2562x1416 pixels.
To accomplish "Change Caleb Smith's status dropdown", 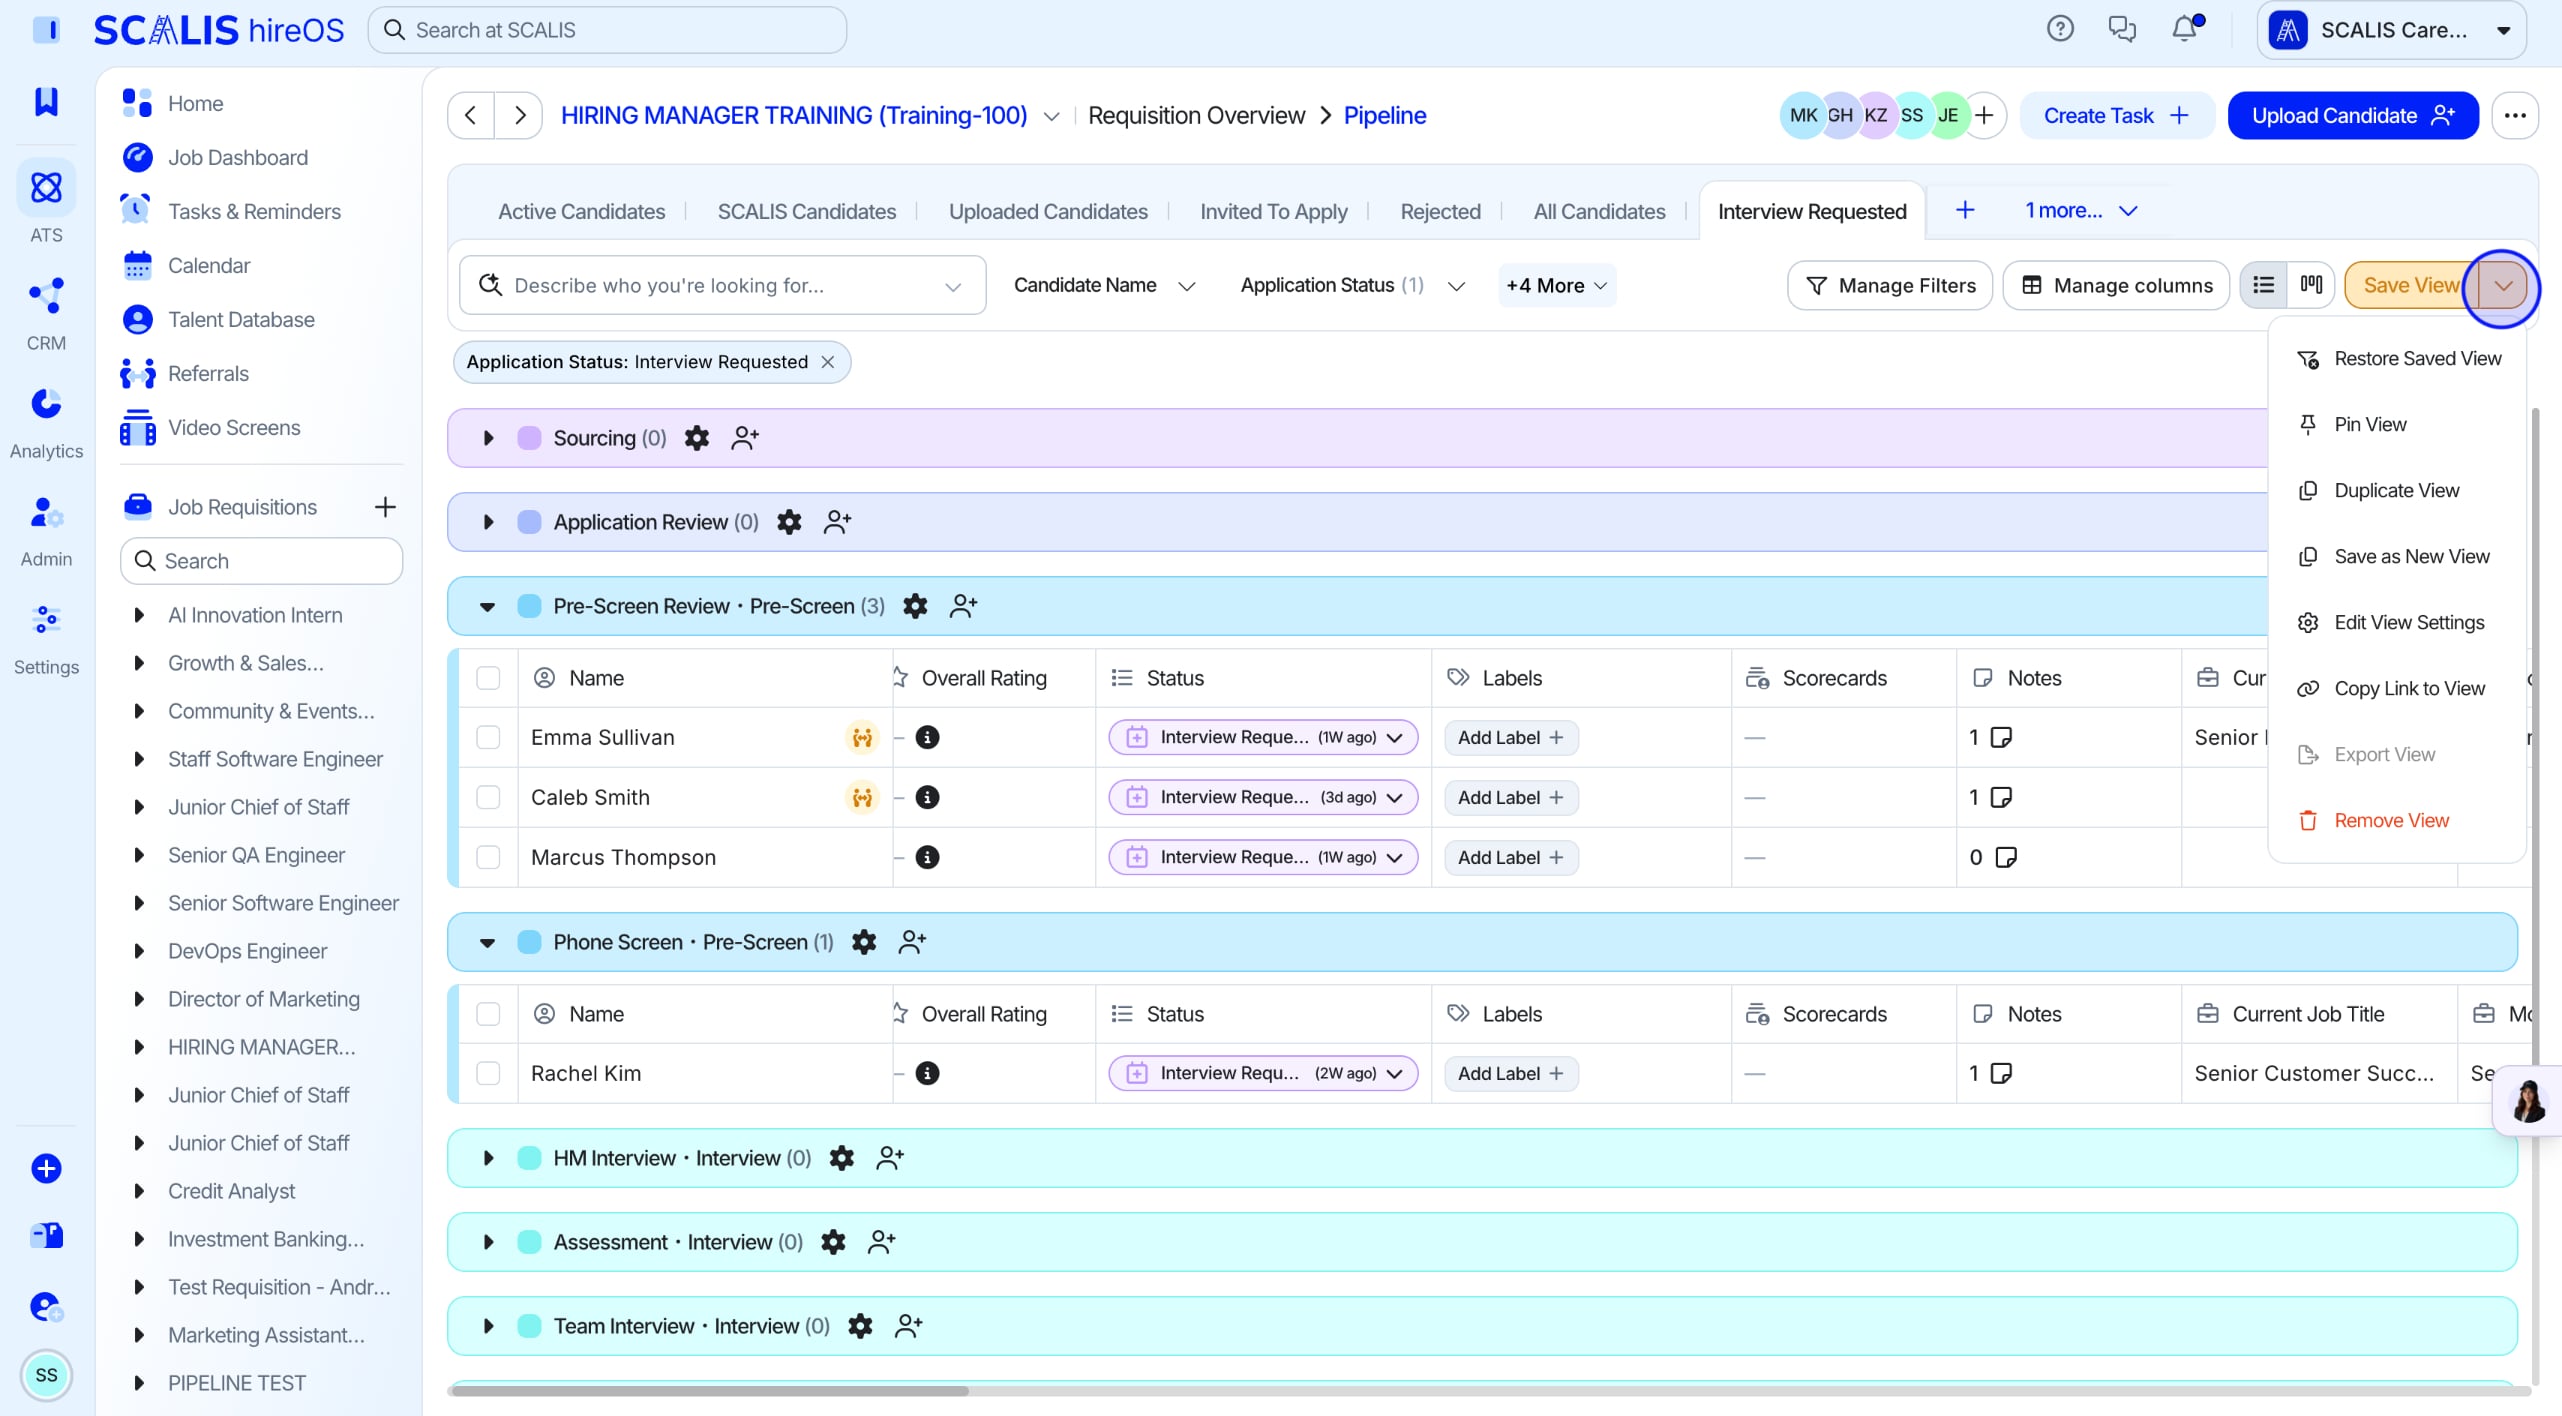I will point(1263,797).
